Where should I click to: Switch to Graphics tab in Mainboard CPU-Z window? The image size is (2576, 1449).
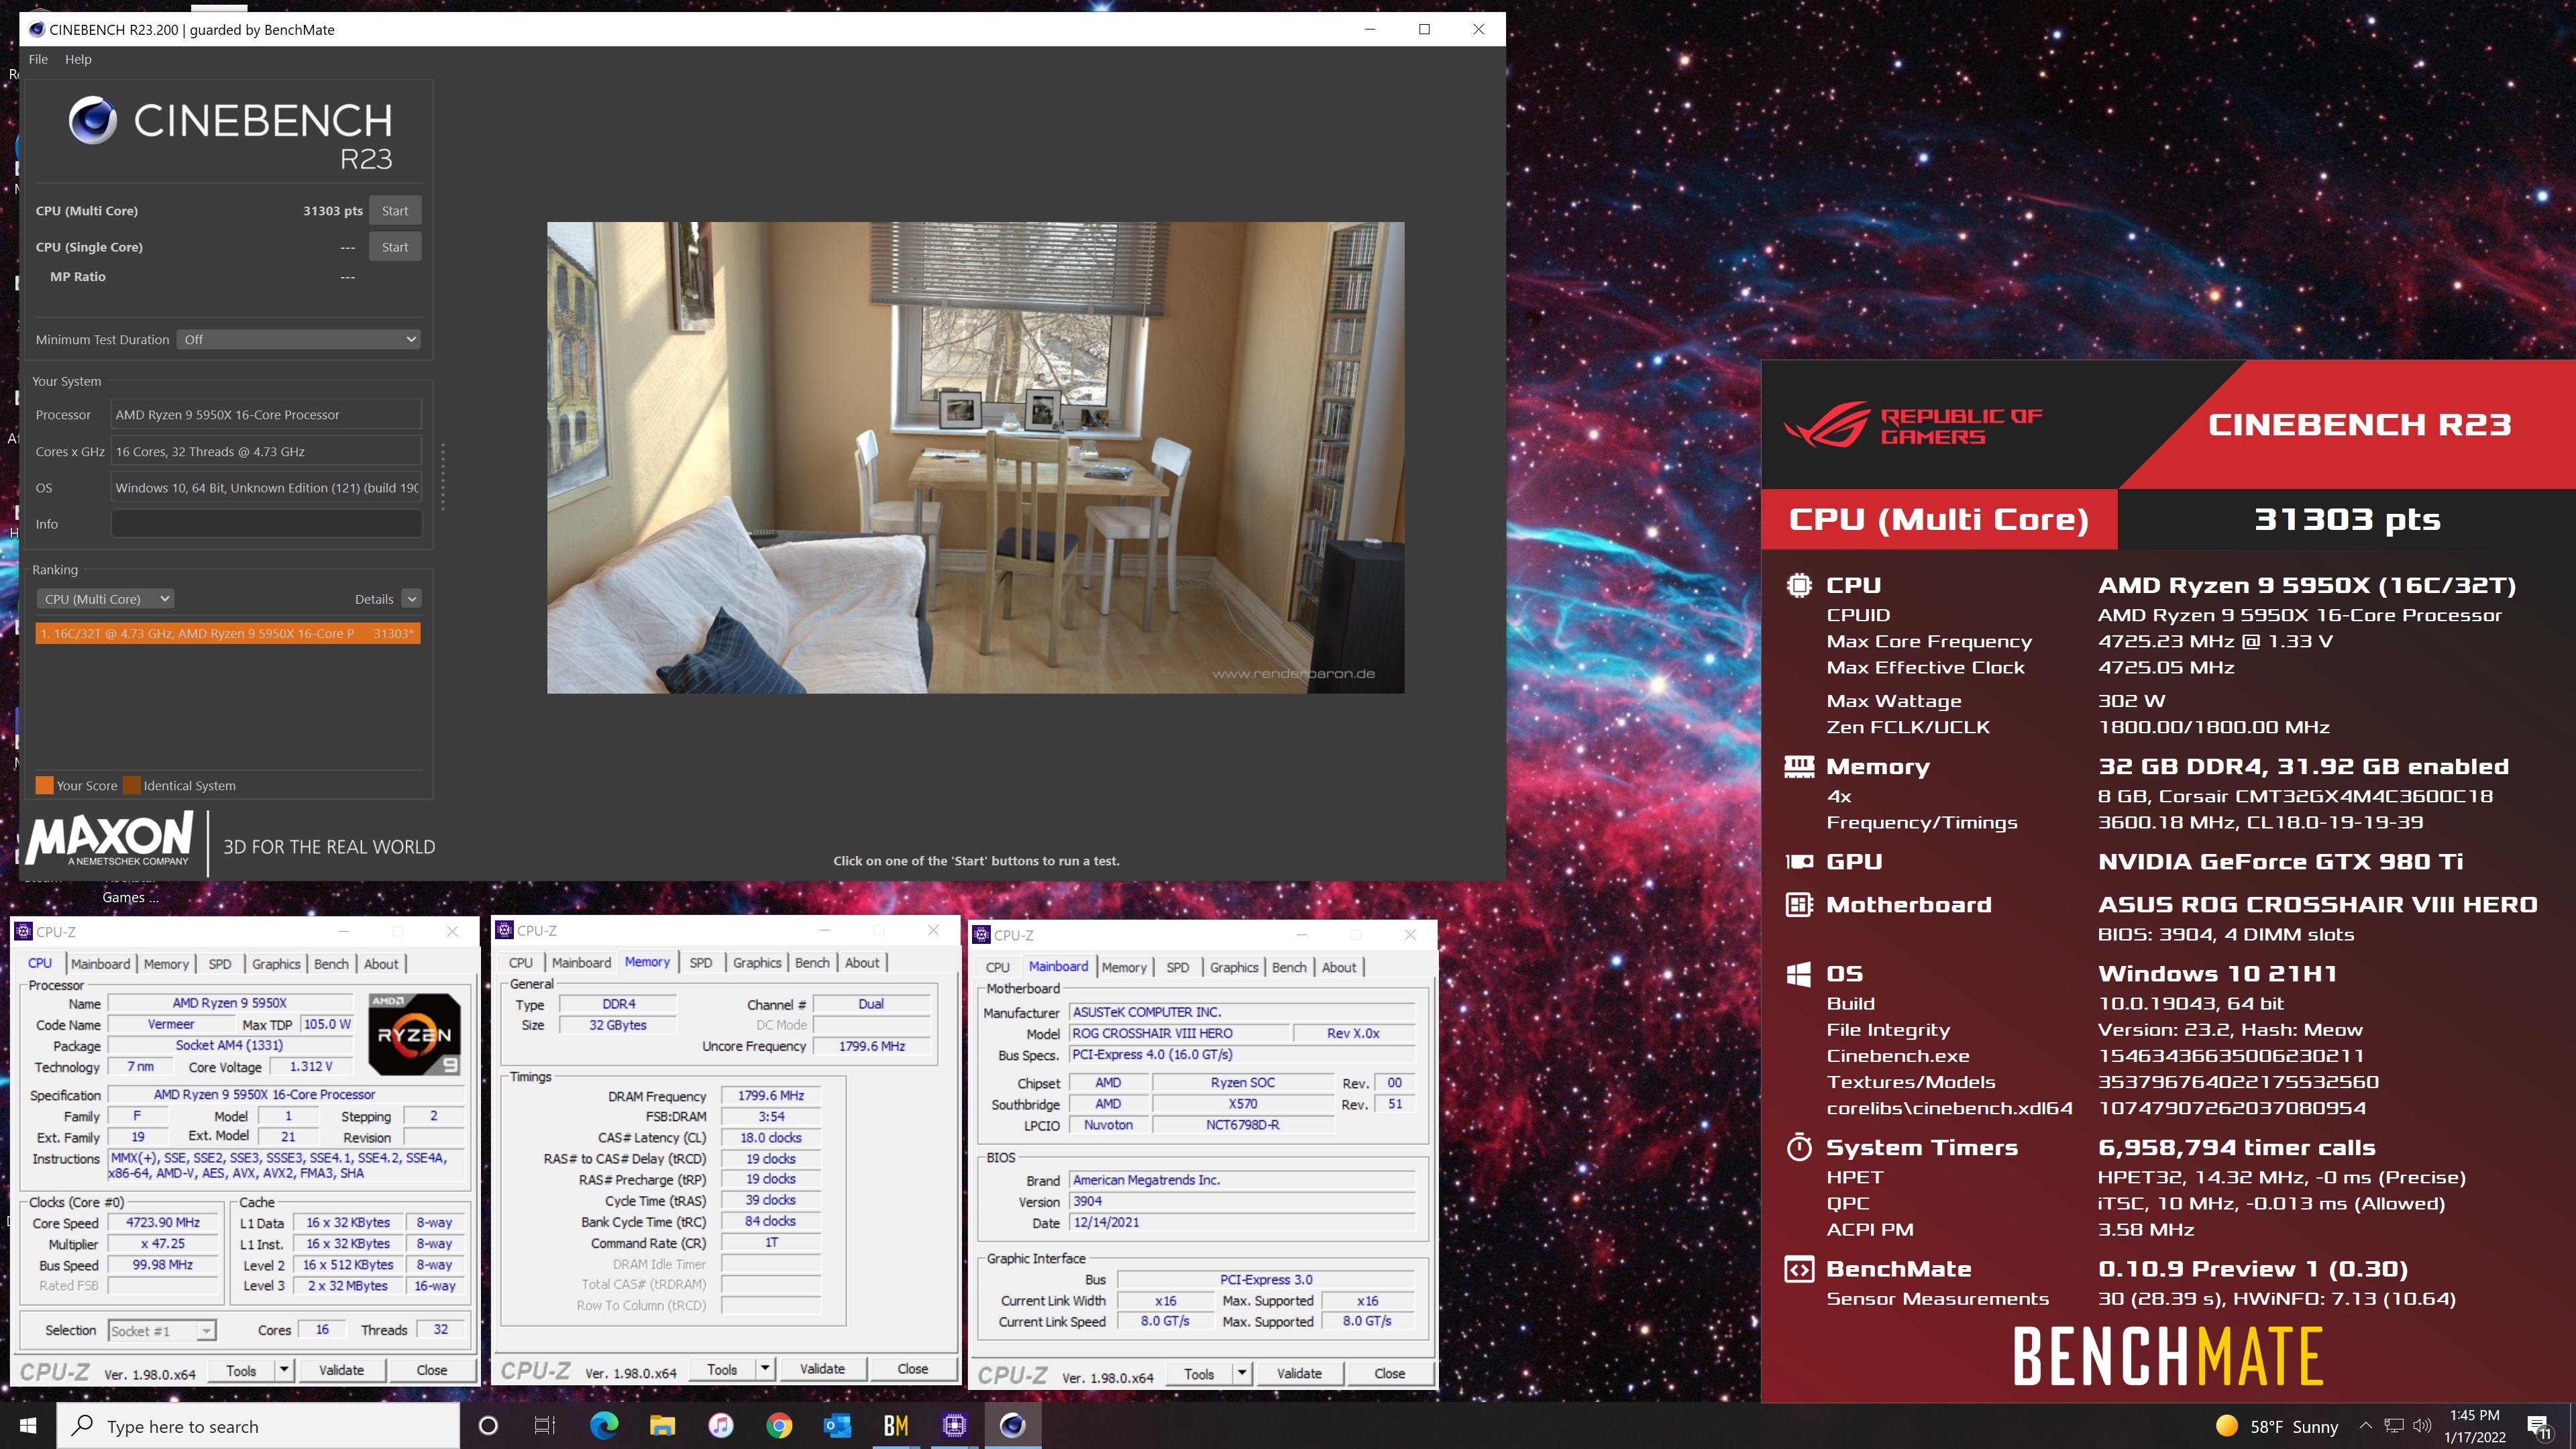click(1234, 967)
